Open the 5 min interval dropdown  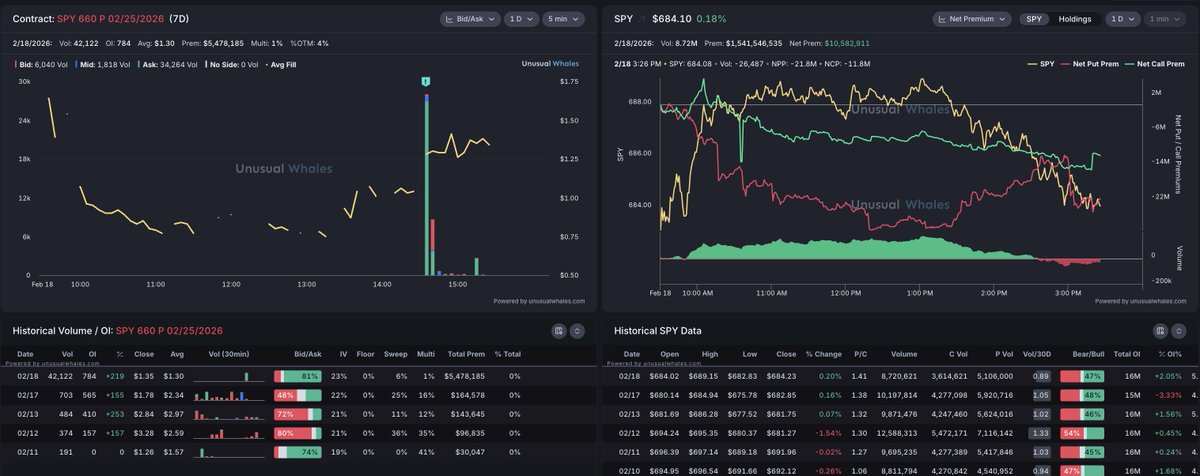click(565, 19)
